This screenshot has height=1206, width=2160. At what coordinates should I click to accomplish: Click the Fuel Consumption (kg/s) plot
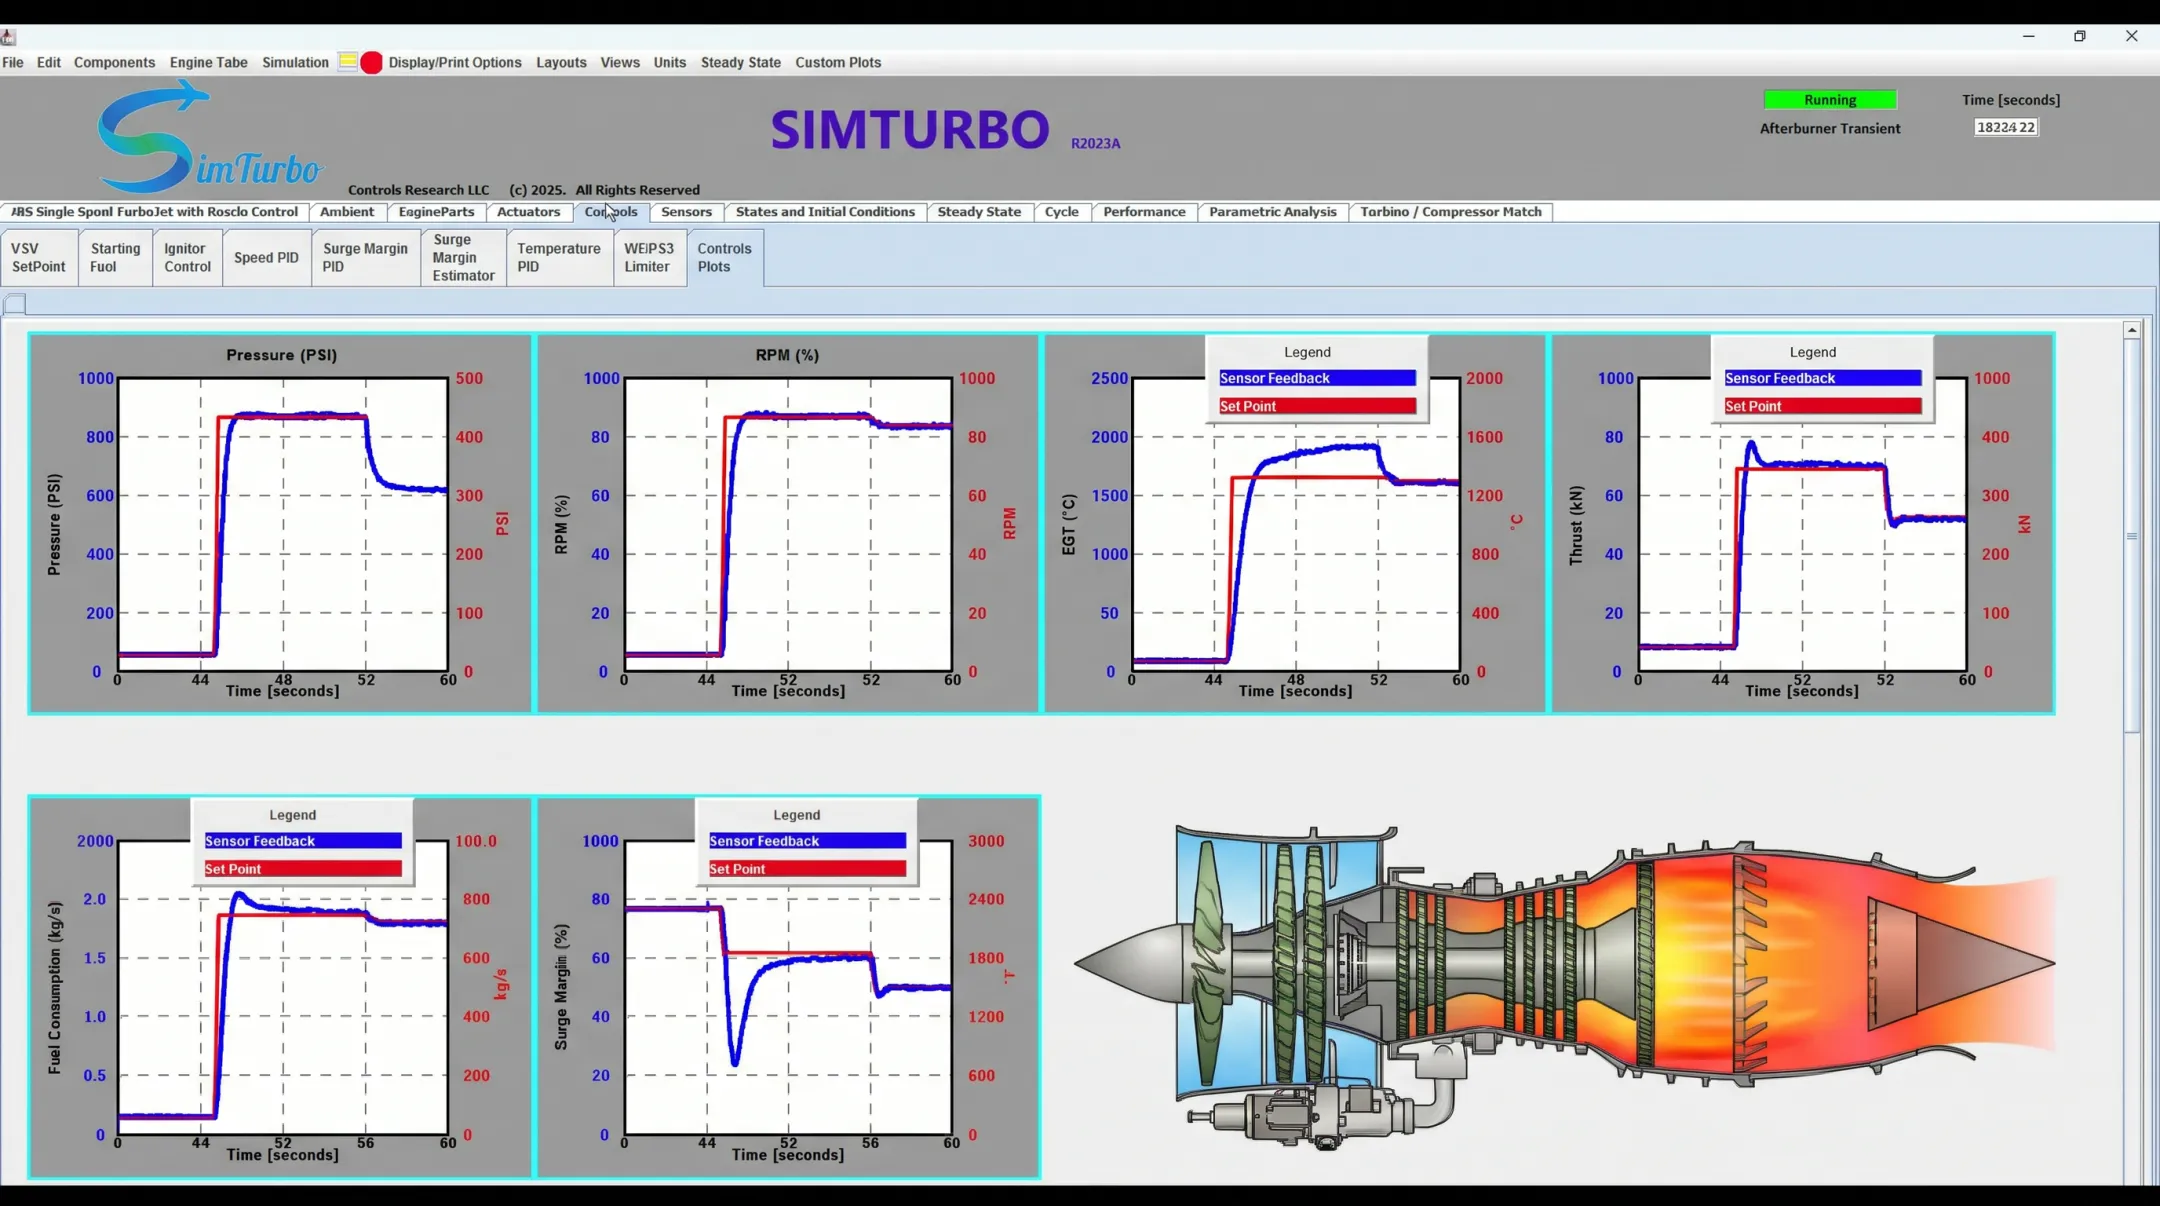pyautogui.click(x=282, y=988)
